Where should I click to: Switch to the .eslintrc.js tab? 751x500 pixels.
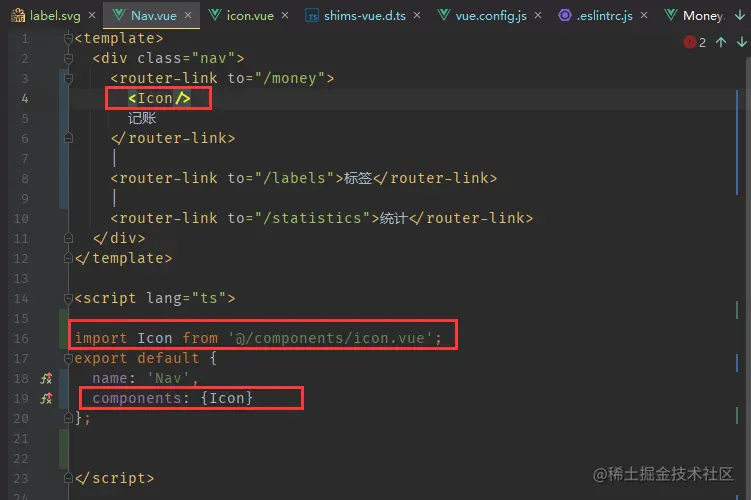pyautogui.click(x=604, y=16)
